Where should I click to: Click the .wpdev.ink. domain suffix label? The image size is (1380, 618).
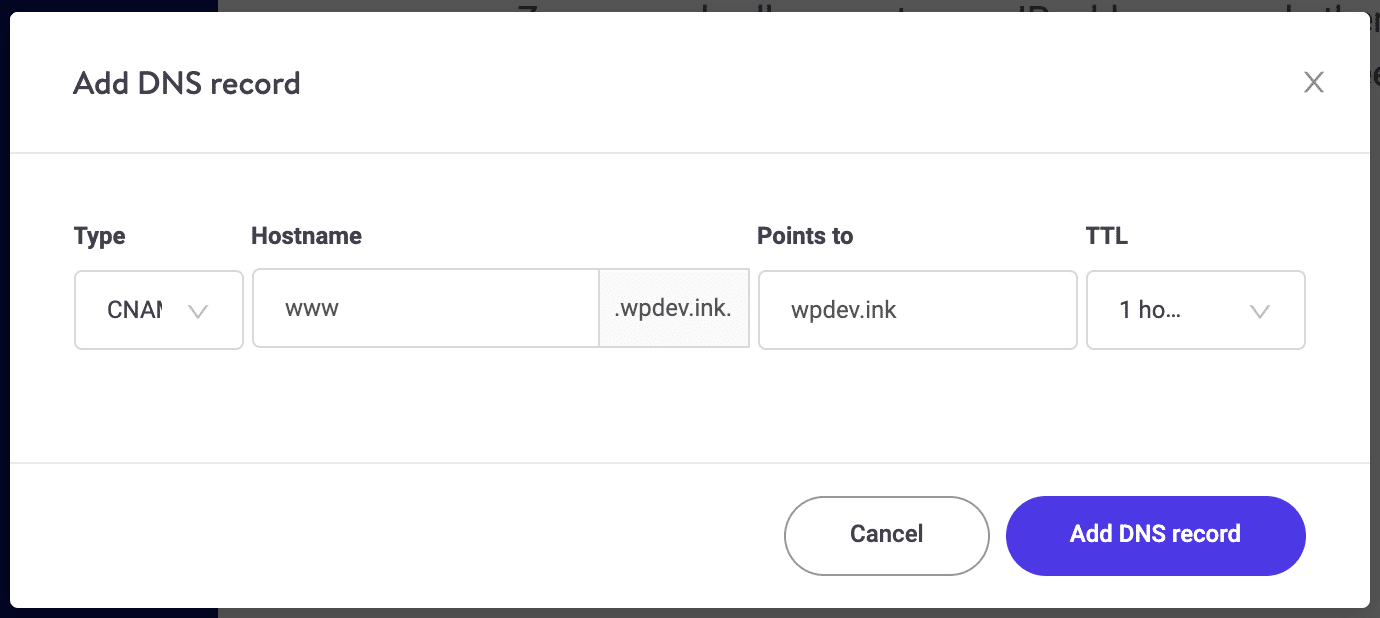(674, 308)
